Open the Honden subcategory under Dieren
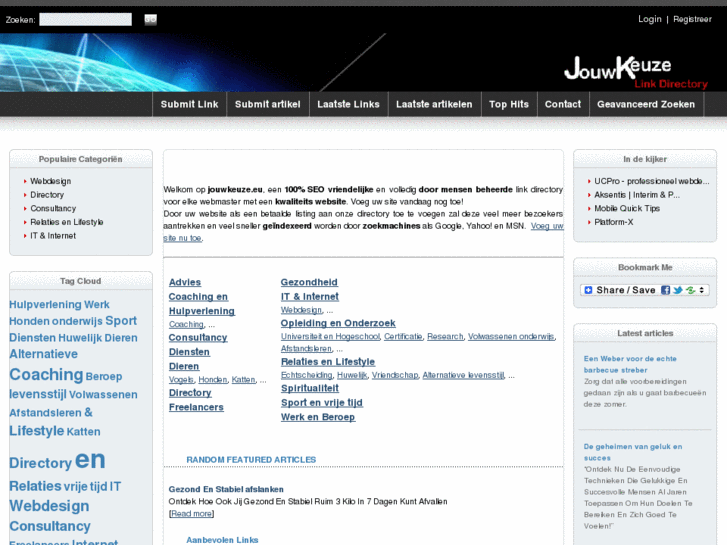The width and height of the screenshot is (727, 545). (x=213, y=379)
